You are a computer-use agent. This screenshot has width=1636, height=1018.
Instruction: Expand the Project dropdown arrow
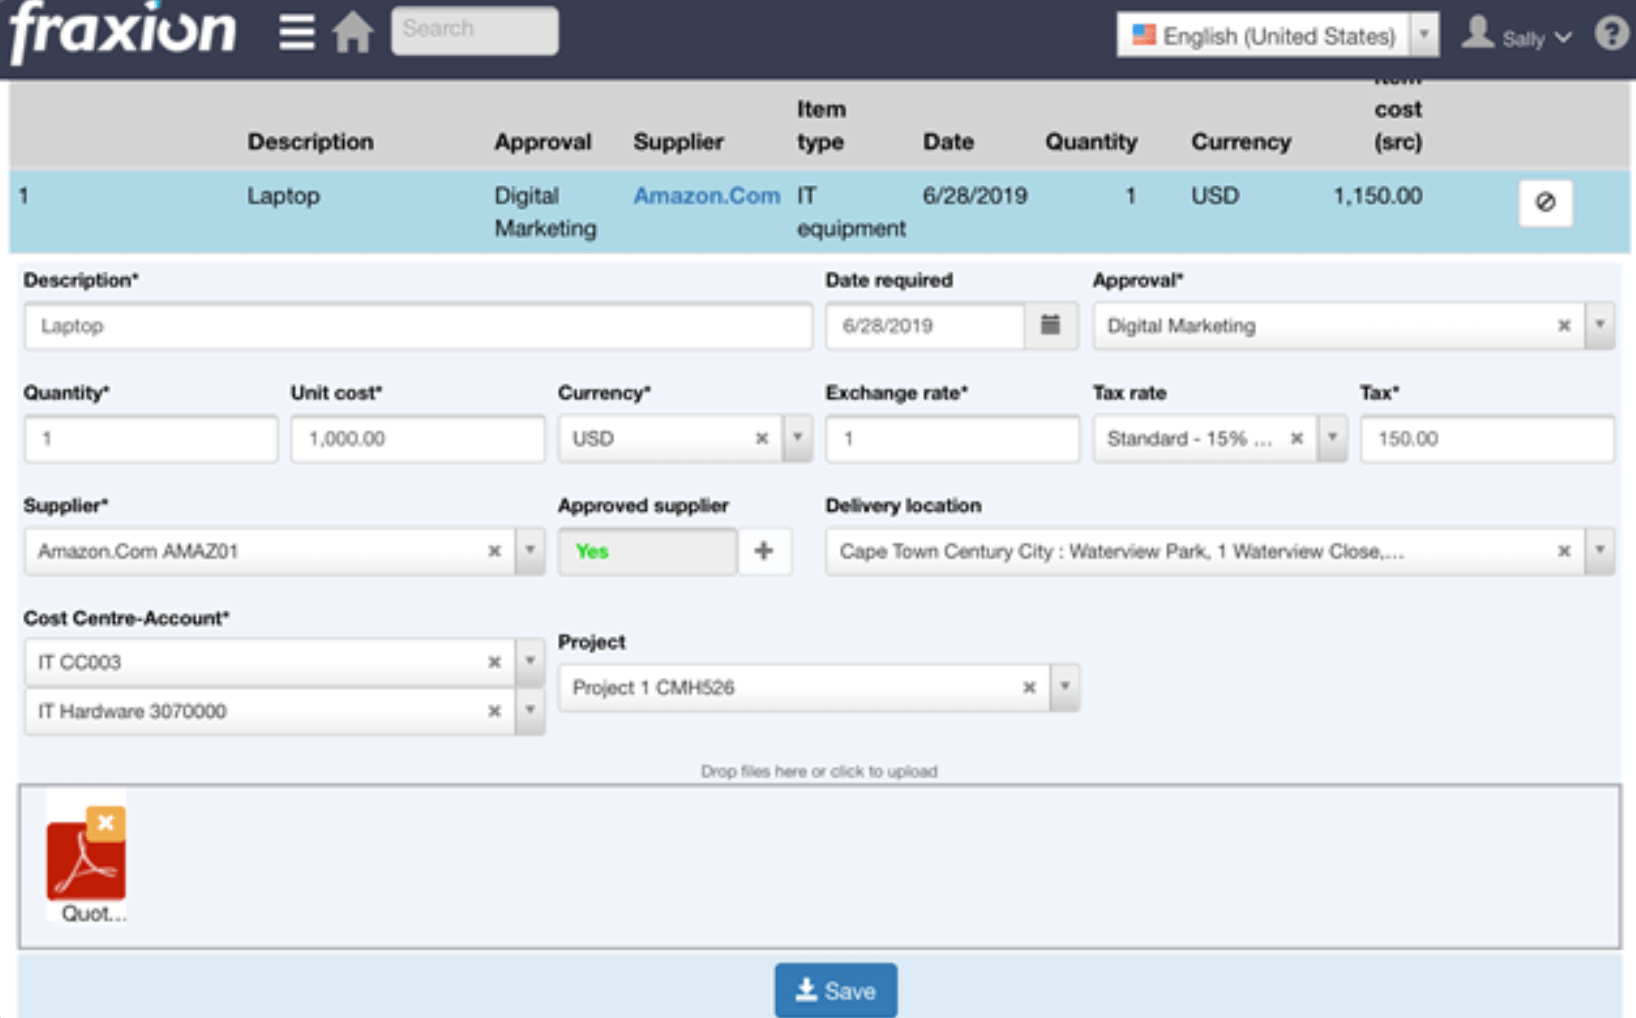point(1064,688)
